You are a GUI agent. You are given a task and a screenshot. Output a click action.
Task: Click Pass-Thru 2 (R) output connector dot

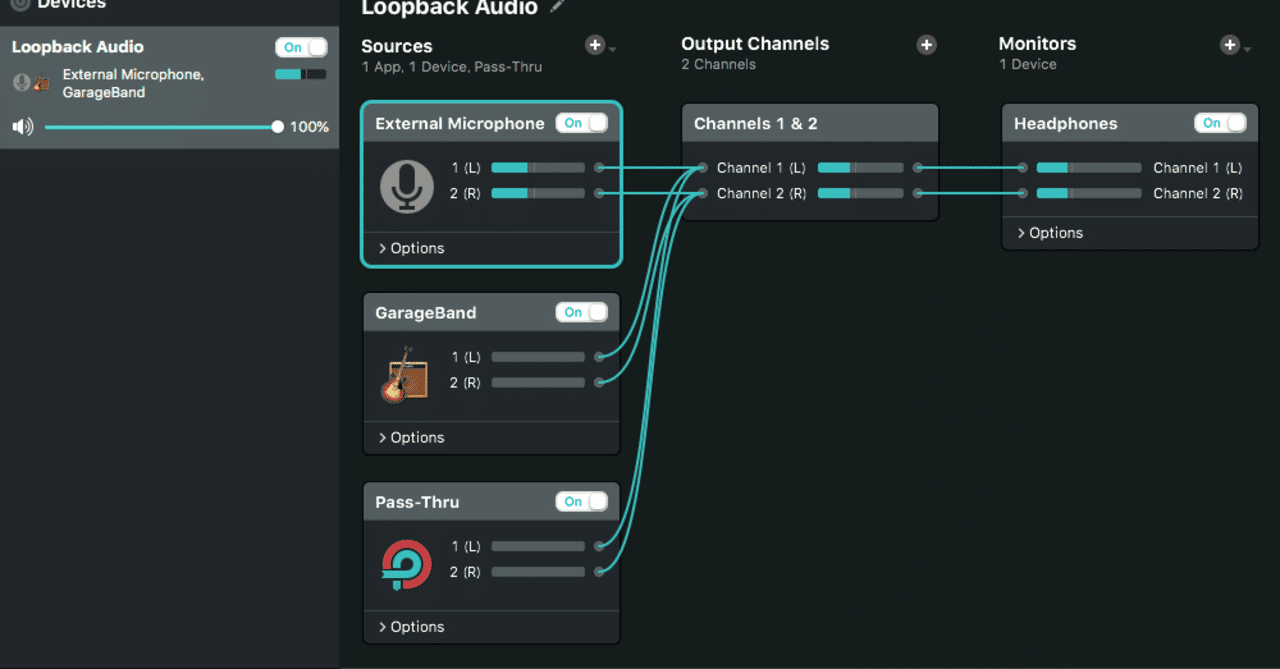click(x=599, y=572)
